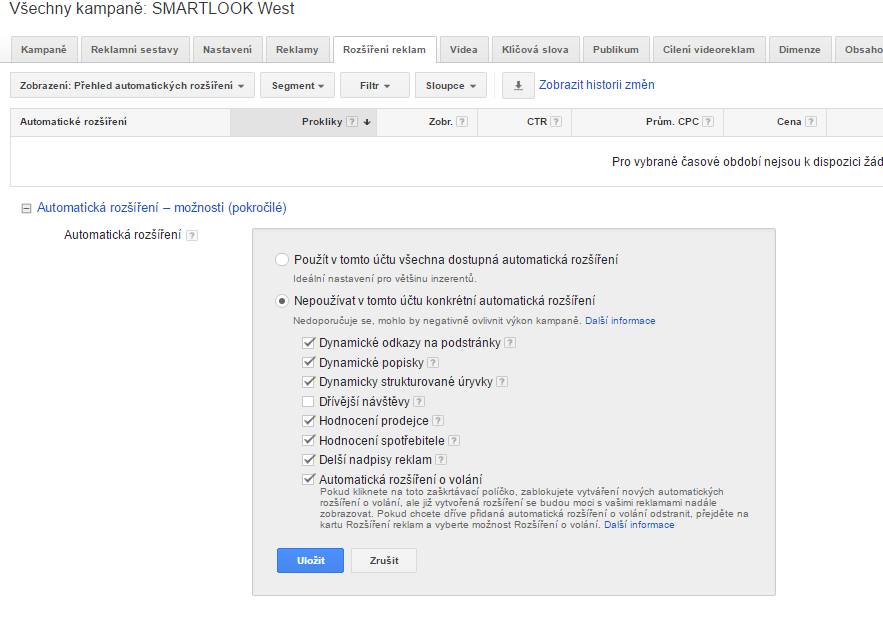Open the Segment dropdown
The height and width of the screenshot is (634, 883).
tap(297, 86)
